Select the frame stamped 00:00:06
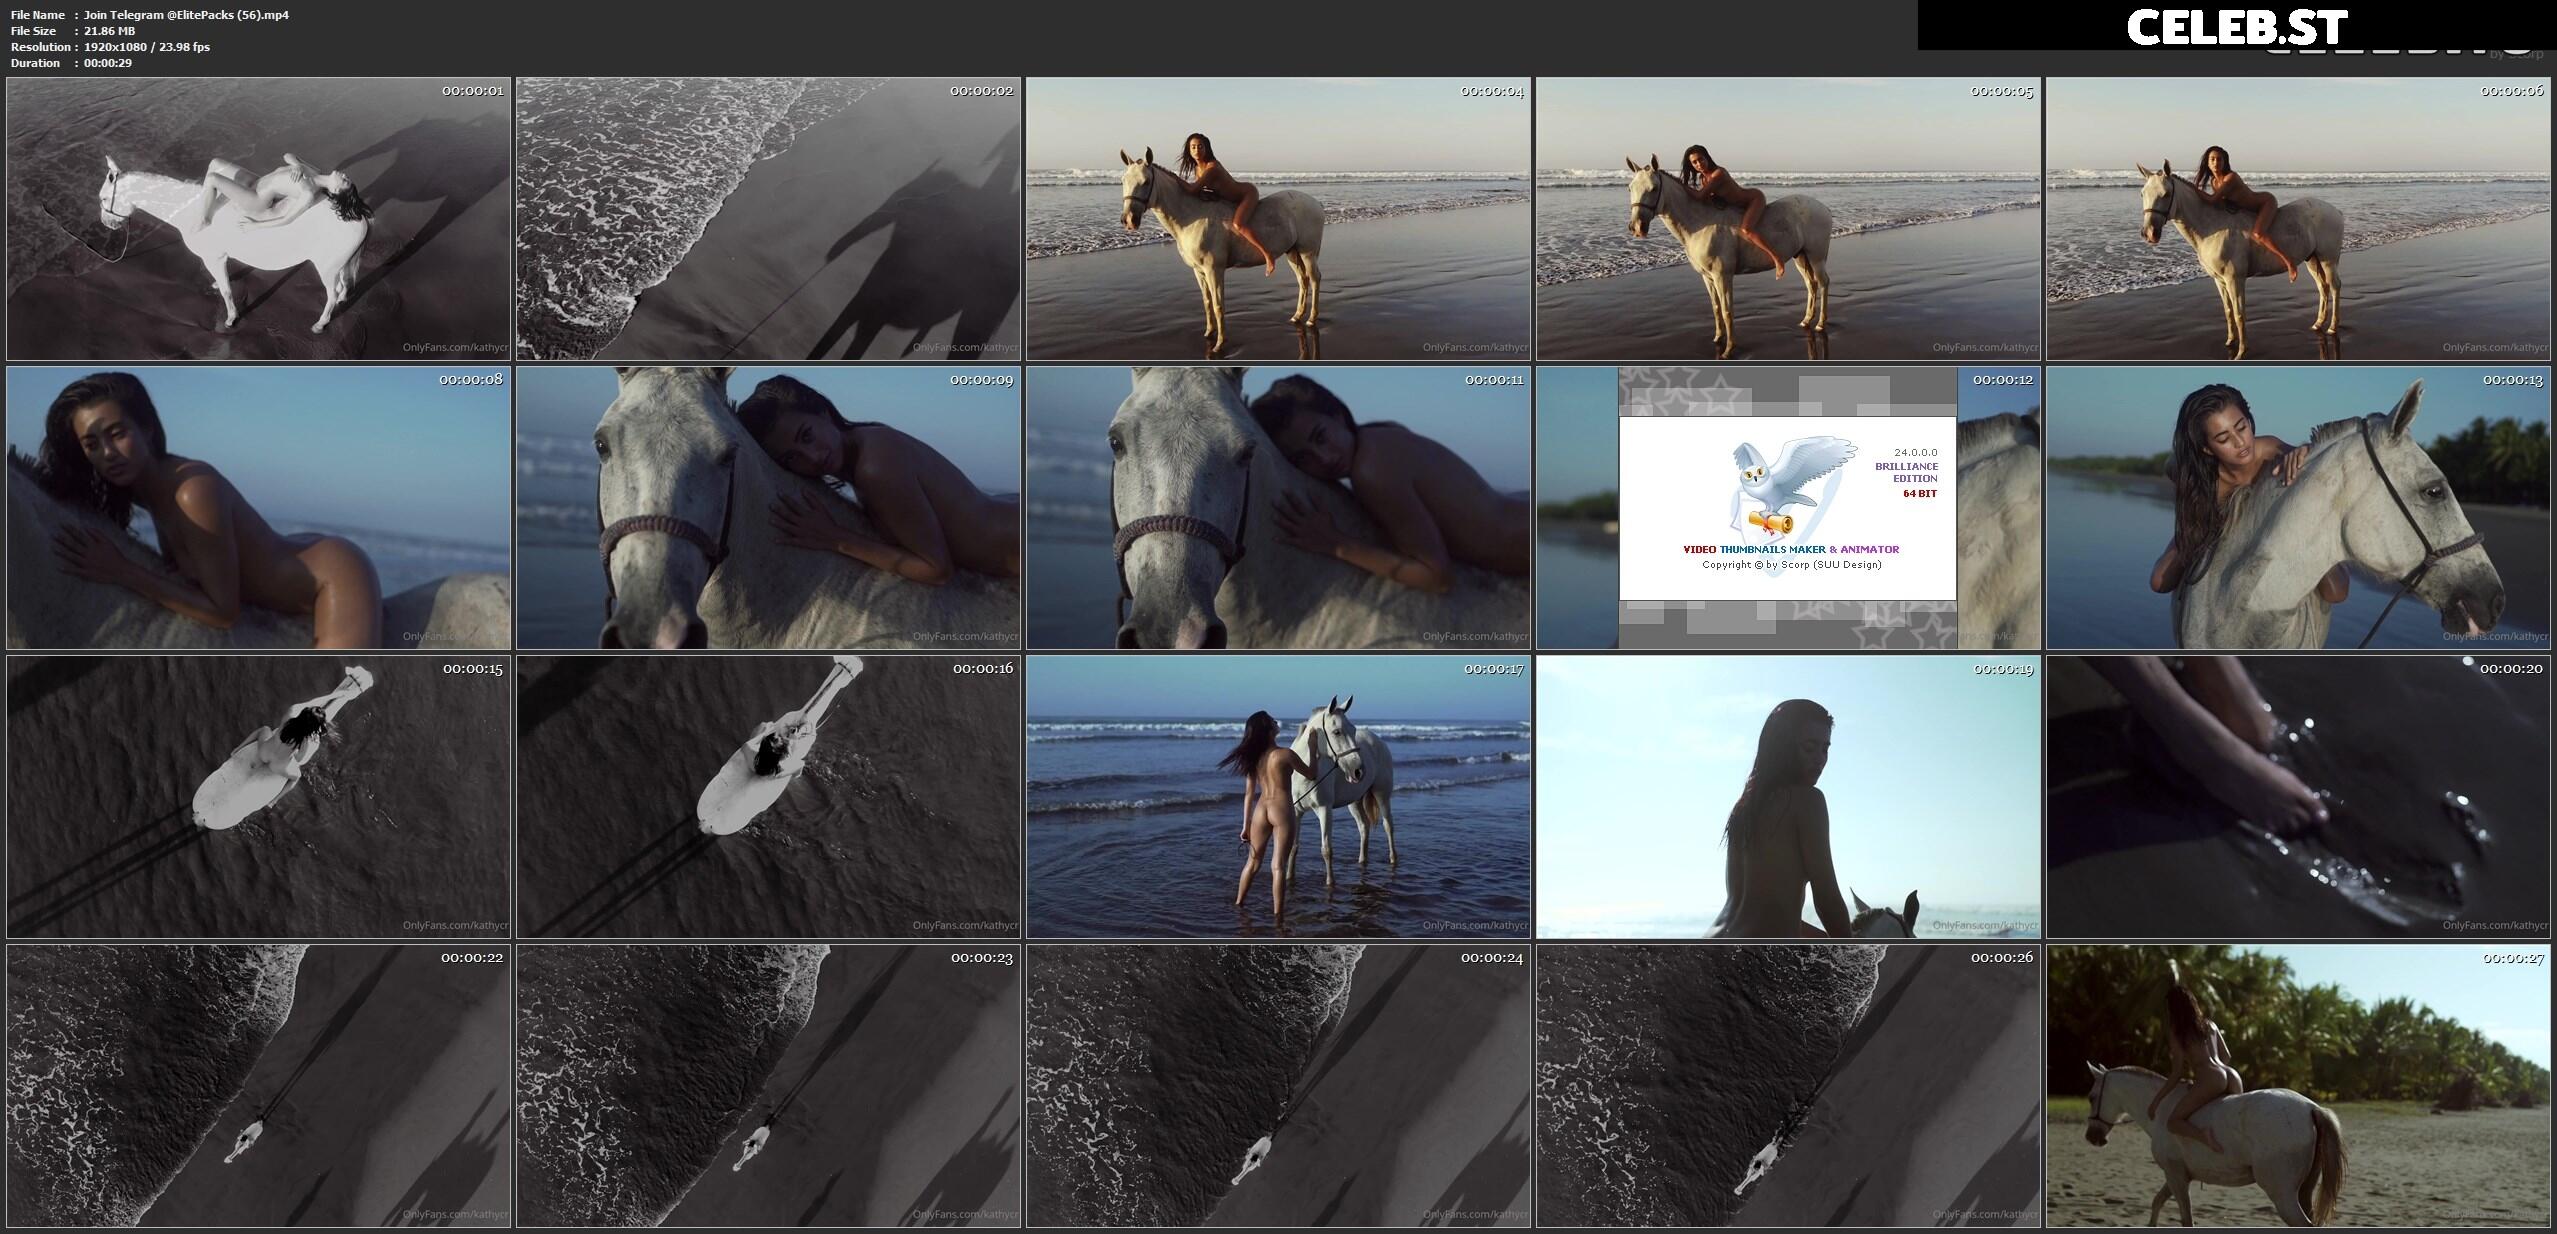The image size is (2557, 1234). coord(2299,219)
